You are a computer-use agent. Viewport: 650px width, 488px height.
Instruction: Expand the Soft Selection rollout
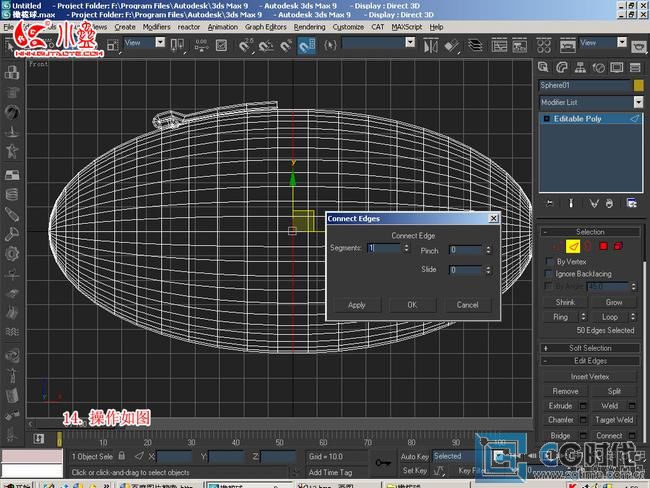pyautogui.click(x=590, y=348)
